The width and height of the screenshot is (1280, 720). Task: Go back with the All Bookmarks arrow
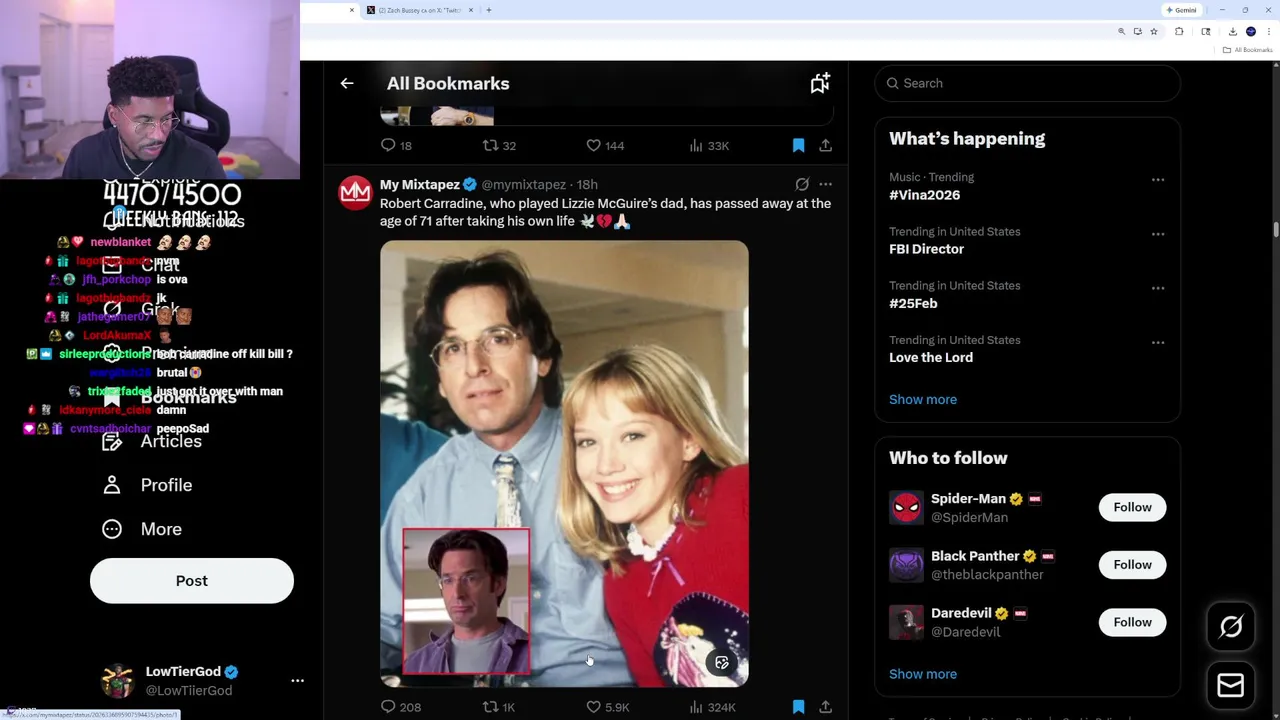[347, 84]
